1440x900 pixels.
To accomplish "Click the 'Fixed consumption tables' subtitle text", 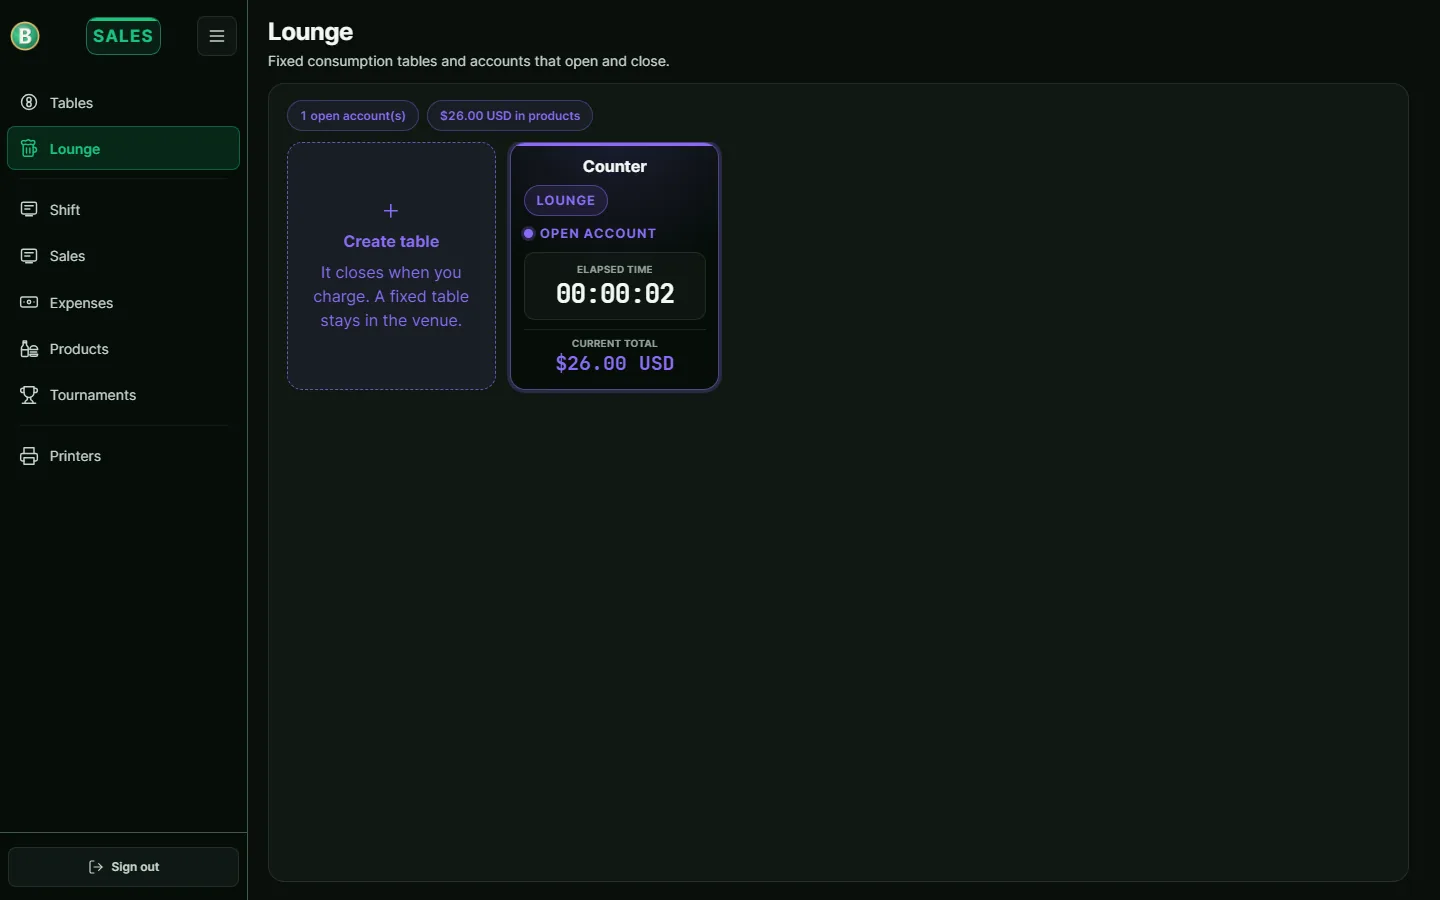I will click(469, 62).
